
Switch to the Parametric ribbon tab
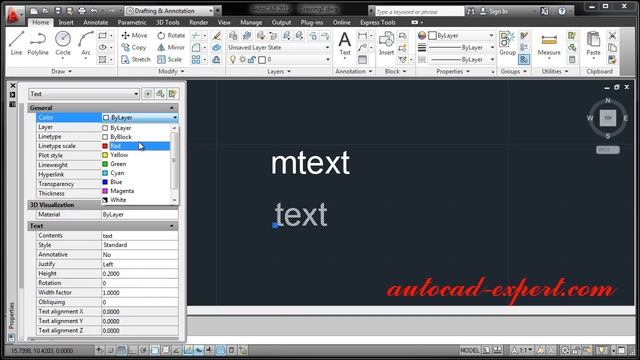[x=132, y=22]
